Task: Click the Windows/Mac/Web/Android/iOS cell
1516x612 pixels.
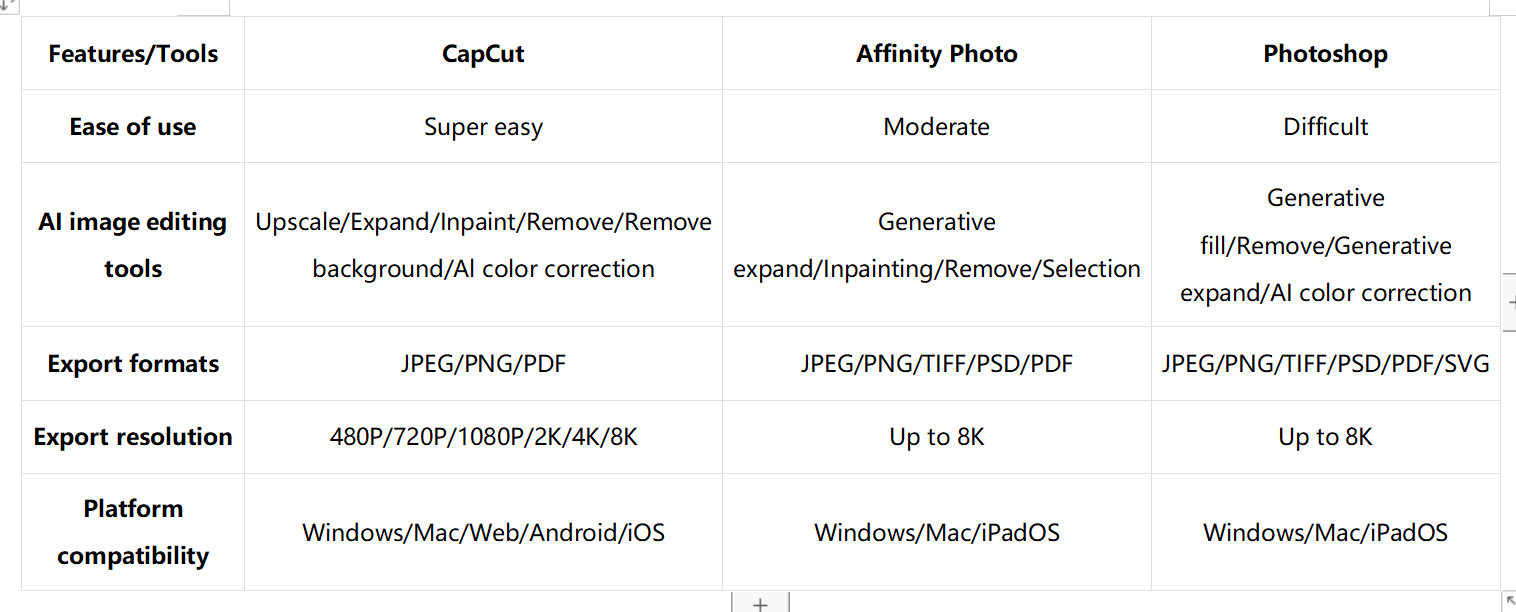Action: 483,532
